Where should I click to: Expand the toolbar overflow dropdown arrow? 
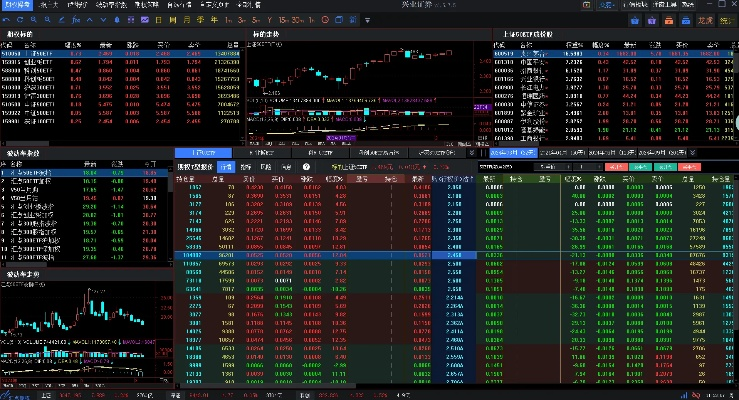click(x=368, y=20)
